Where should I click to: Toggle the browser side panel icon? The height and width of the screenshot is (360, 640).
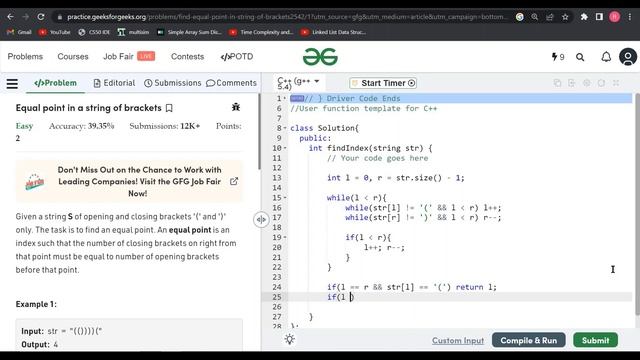(x=599, y=17)
